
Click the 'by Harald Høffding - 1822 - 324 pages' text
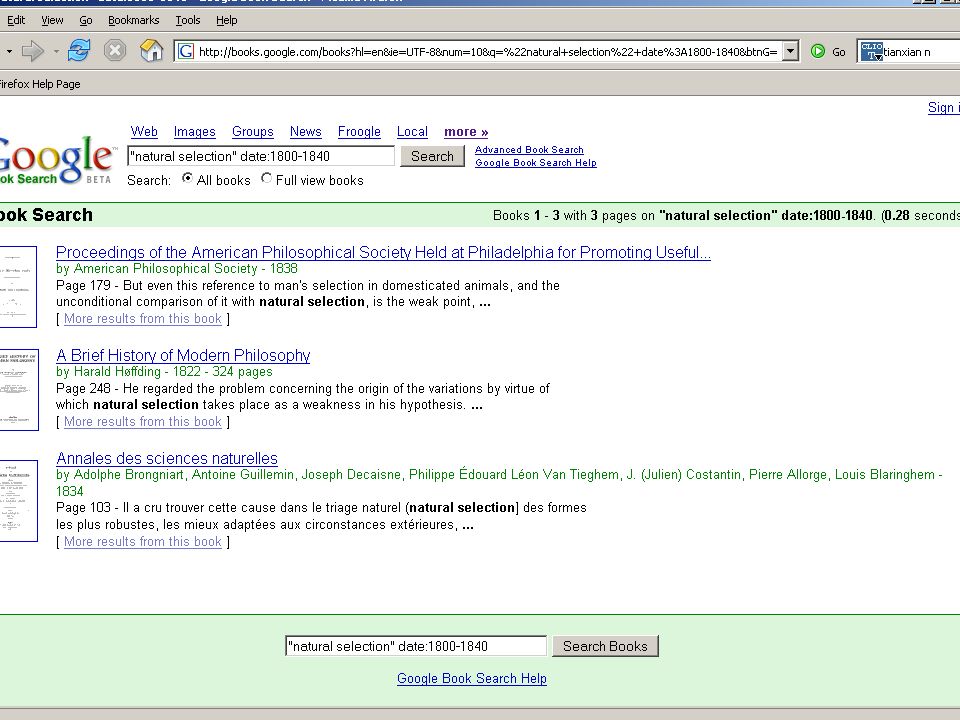pos(164,372)
